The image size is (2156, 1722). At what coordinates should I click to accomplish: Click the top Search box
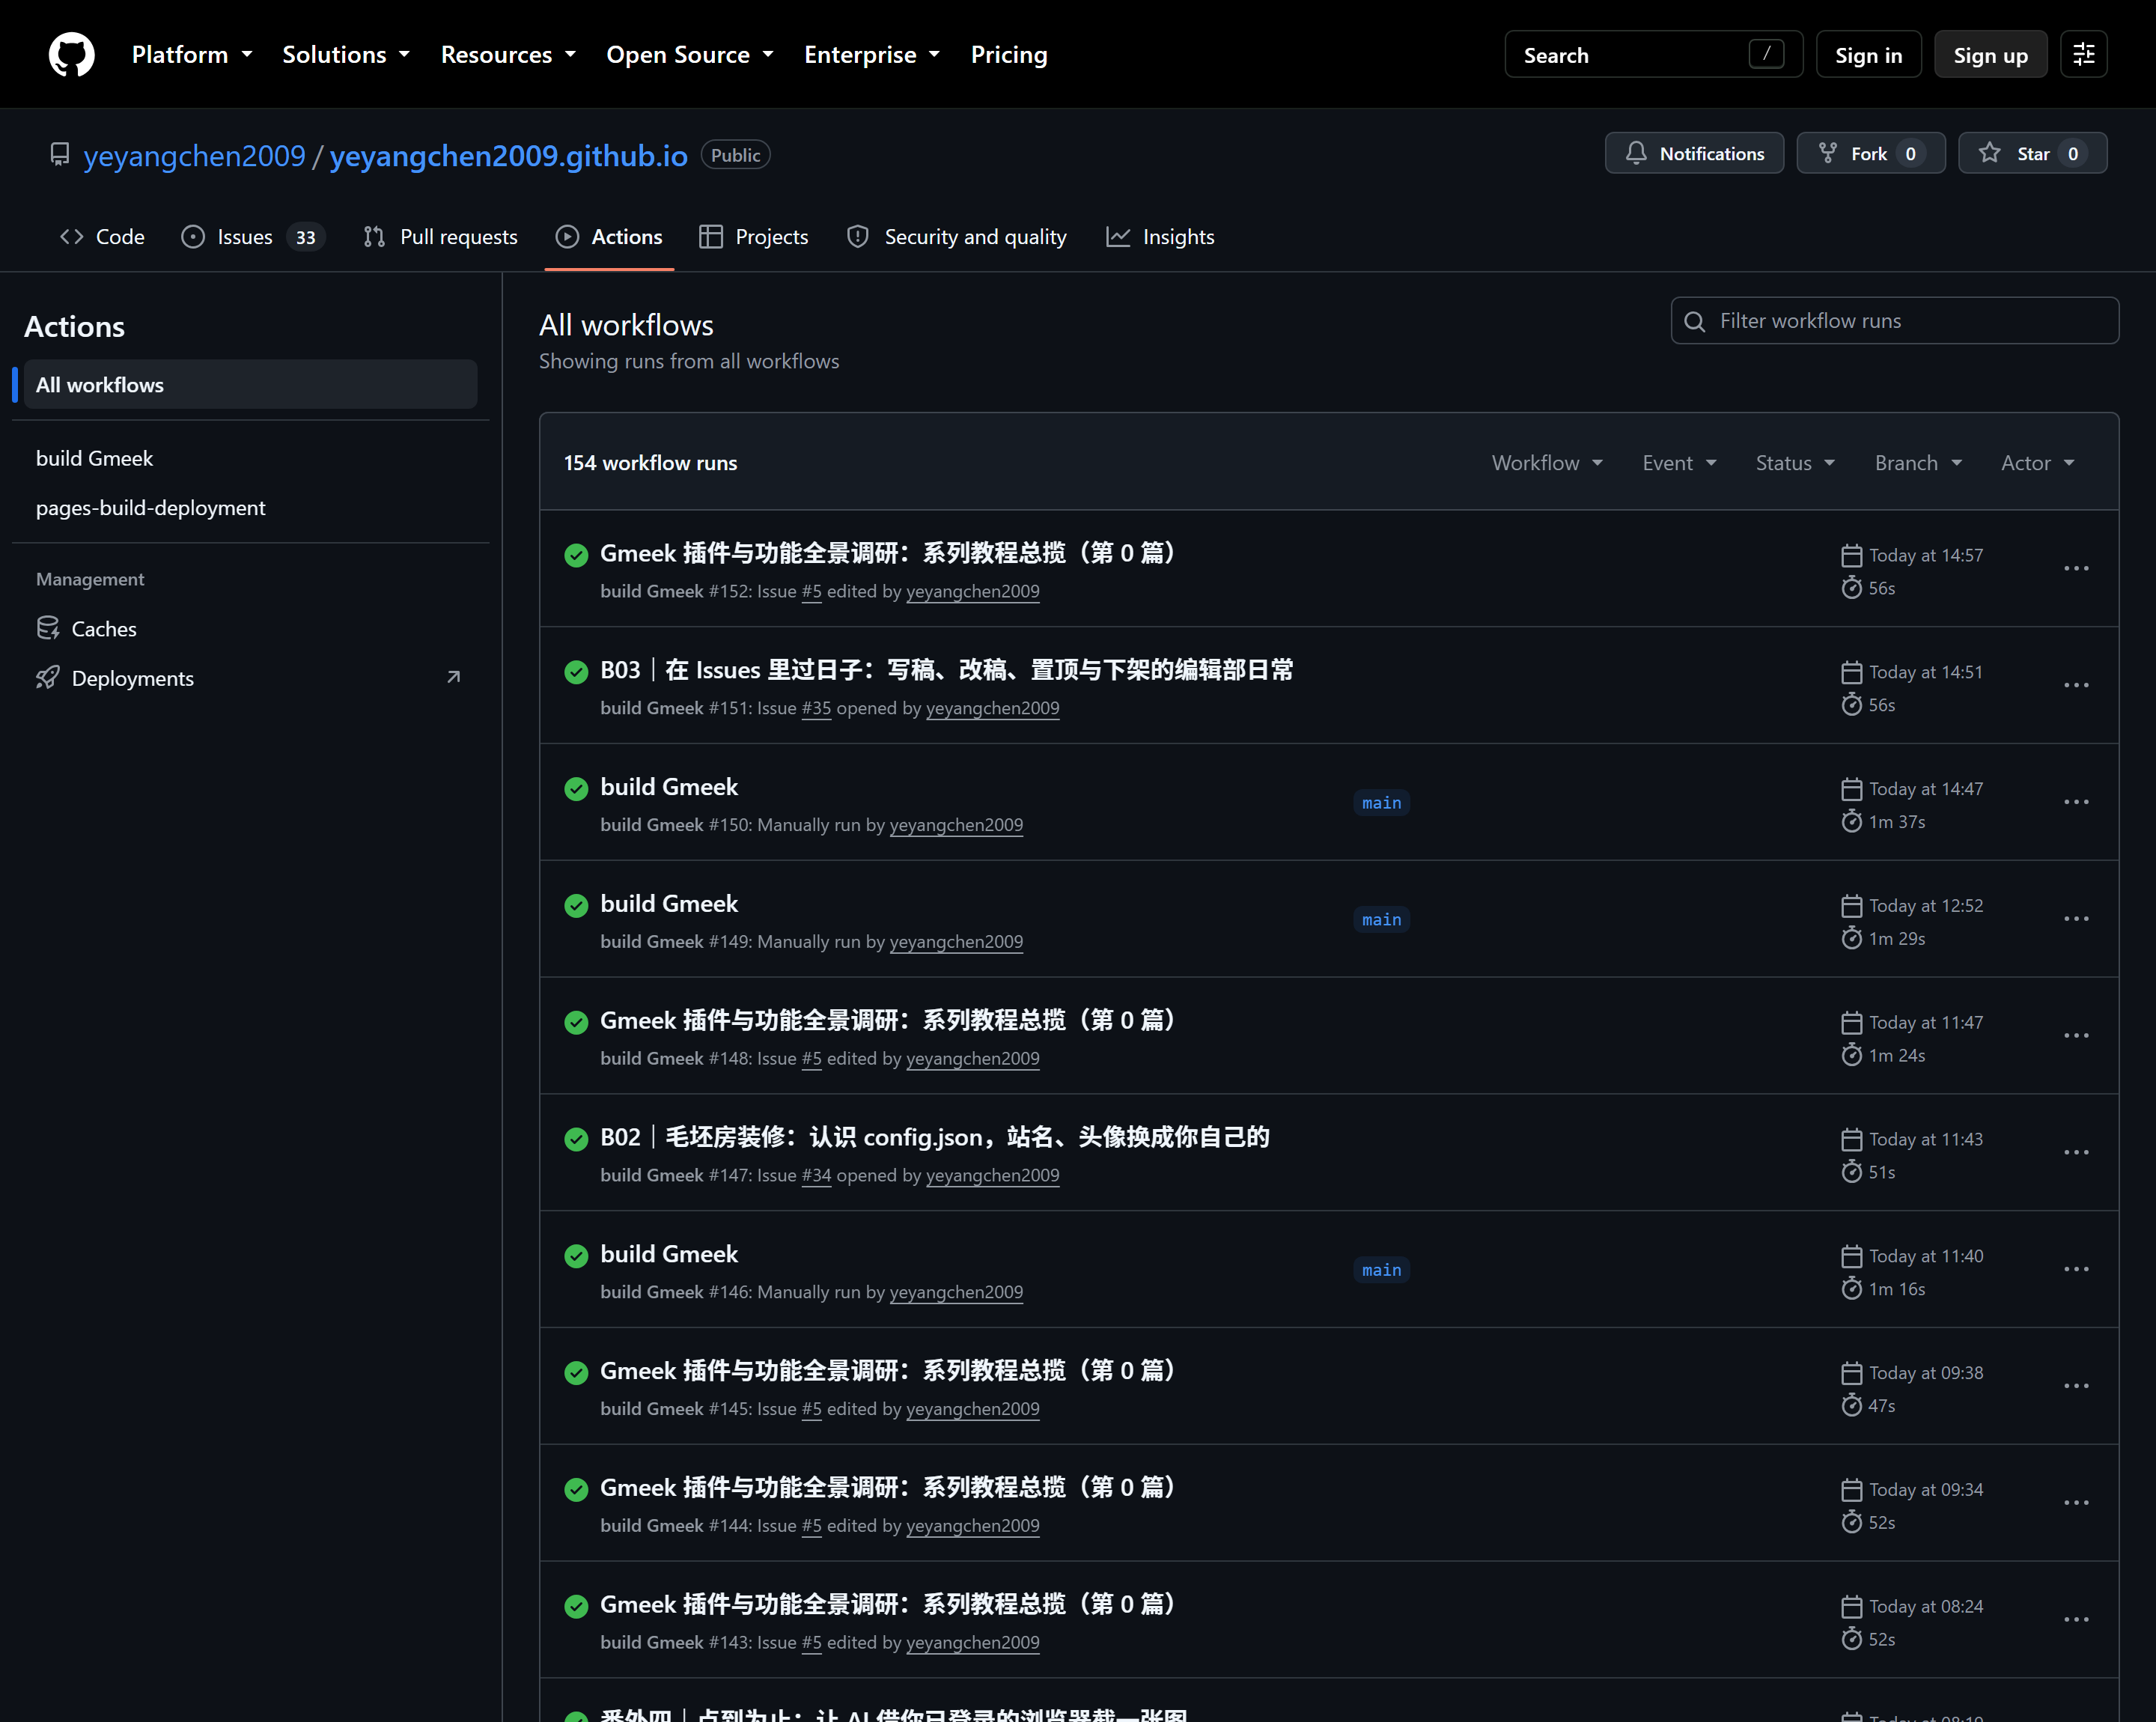[x=1653, y=55]
